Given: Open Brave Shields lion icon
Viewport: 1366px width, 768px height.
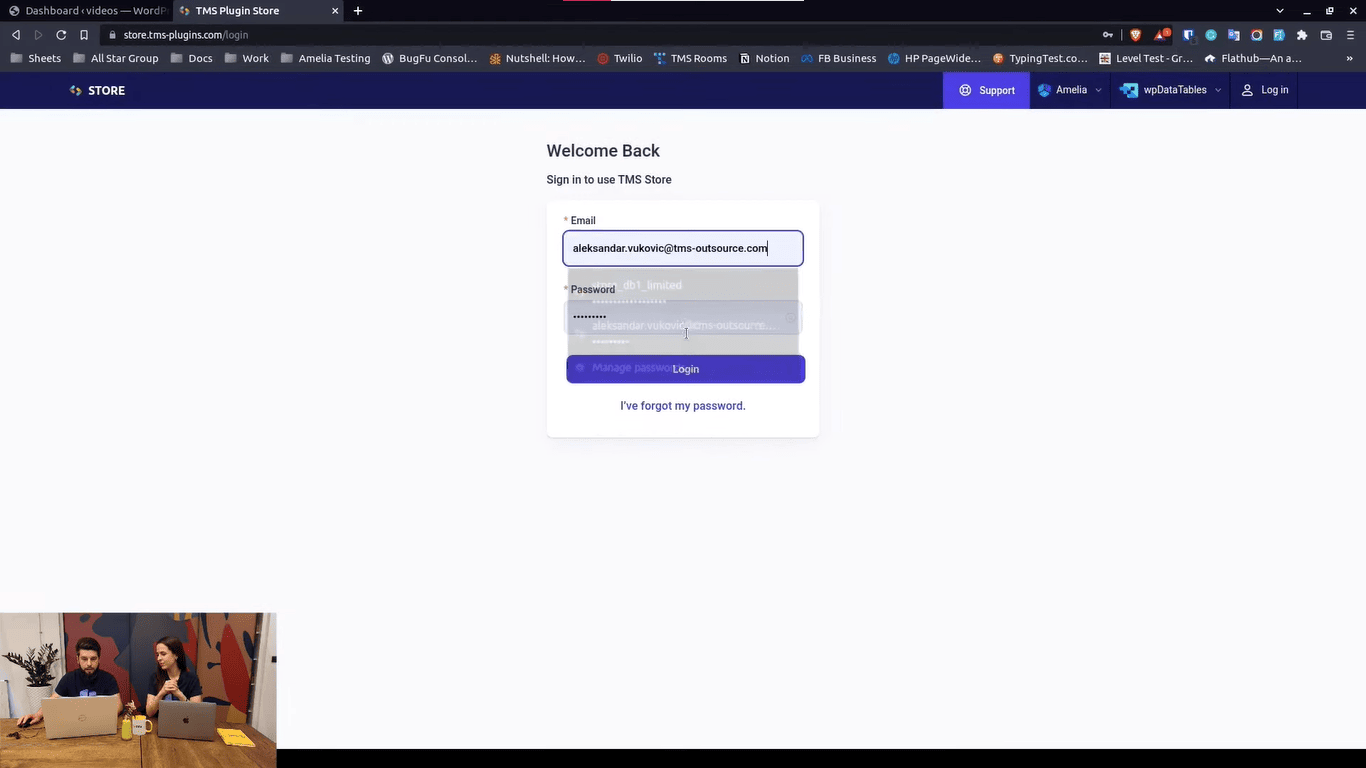Looking at the screenshot, I should click(1135, 35).
